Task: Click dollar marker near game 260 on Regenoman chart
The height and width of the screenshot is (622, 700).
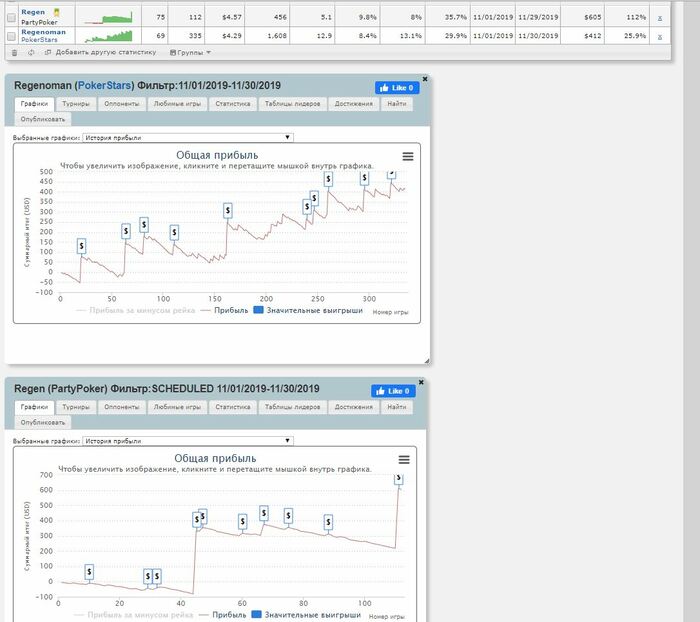Action: point(328,179)
